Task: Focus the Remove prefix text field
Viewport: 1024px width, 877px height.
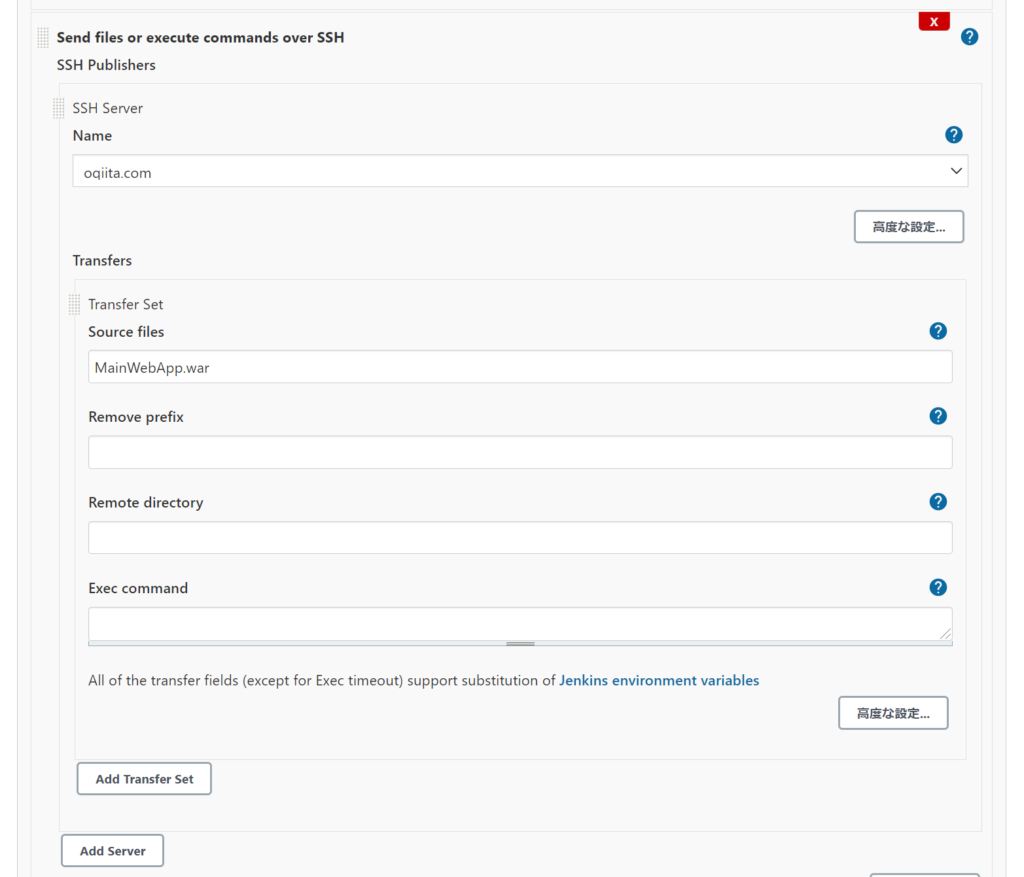Action: tap(520, 452)
